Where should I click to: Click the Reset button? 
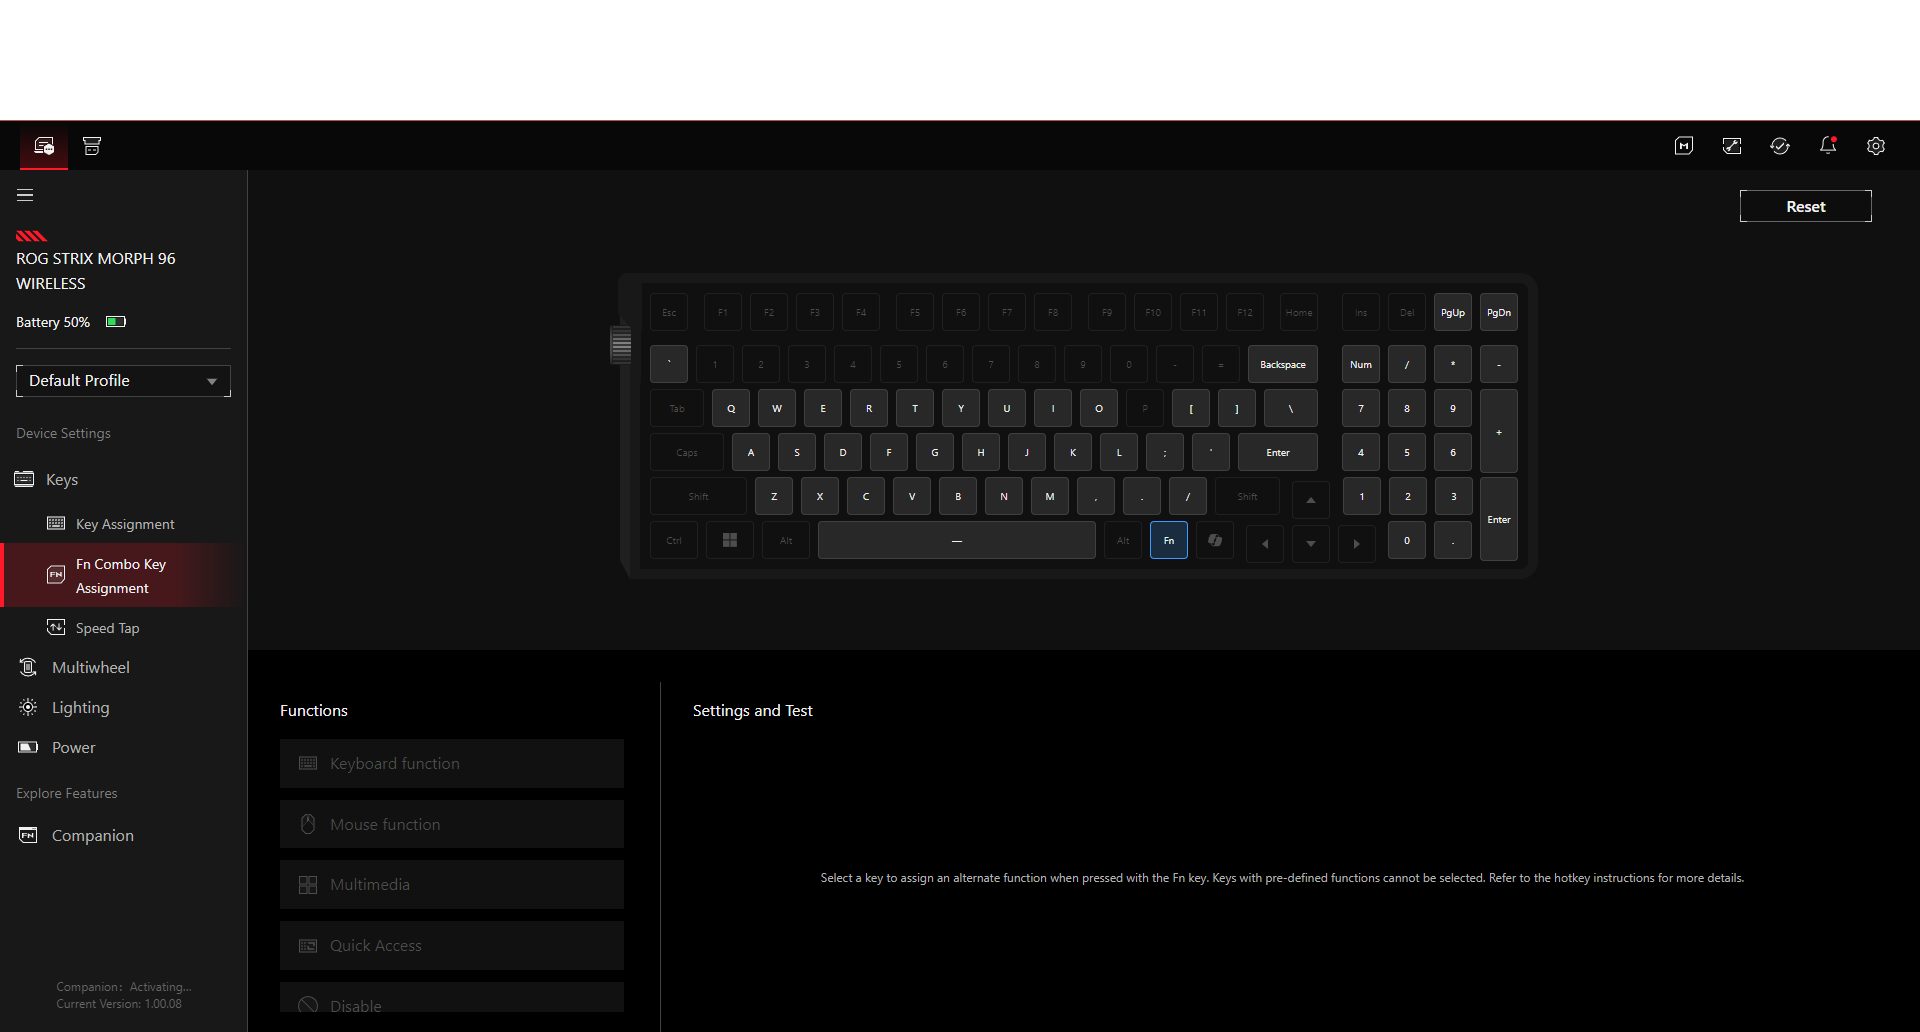click(x=1805, y=206)
